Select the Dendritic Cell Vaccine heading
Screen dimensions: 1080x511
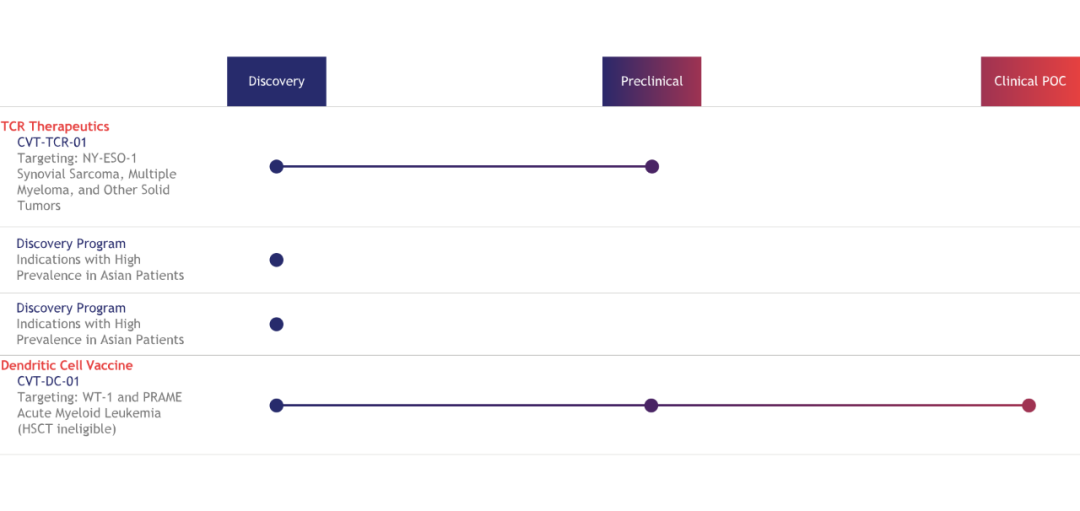(67, 366)
